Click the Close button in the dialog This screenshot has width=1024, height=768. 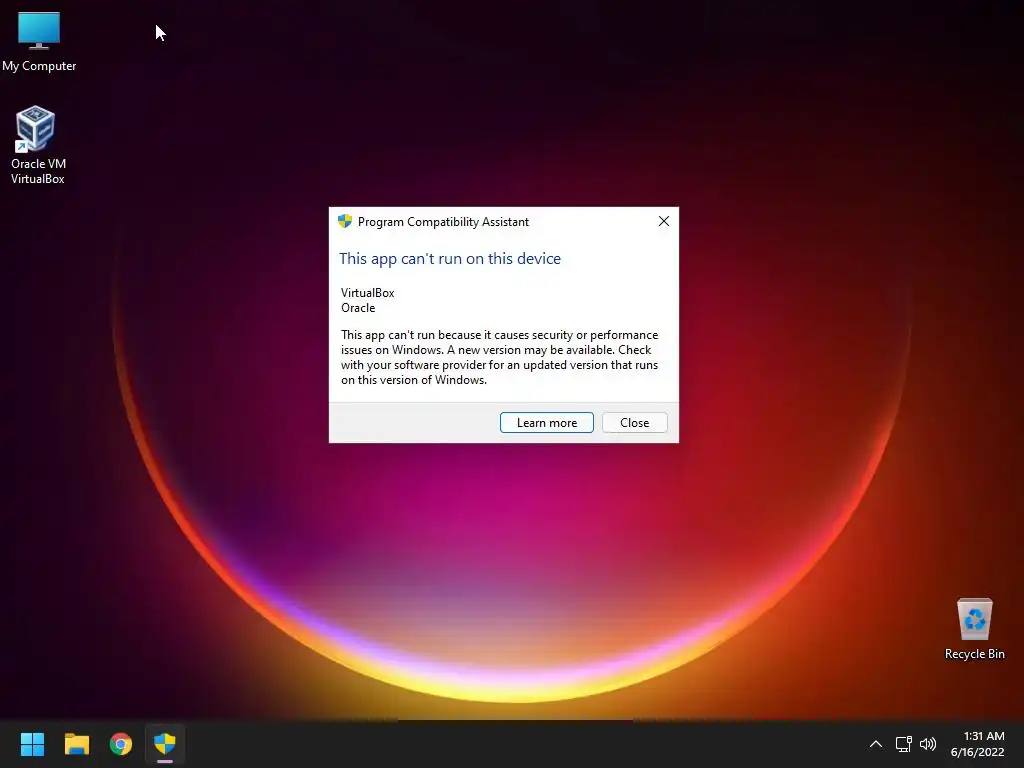[634, 423]
